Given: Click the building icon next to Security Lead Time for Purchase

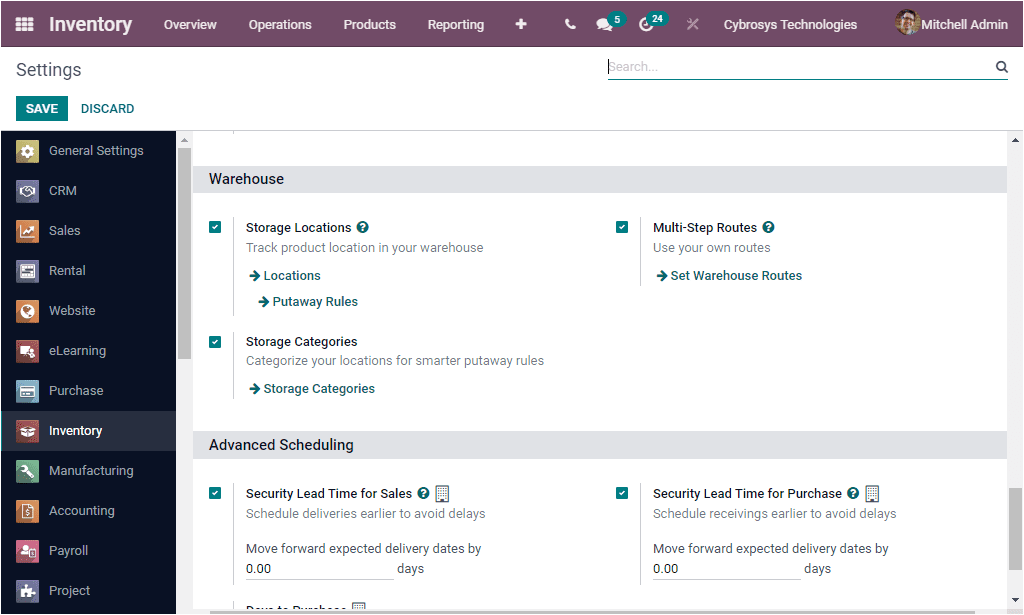Looking at the screenshot, I should point(872,493).
